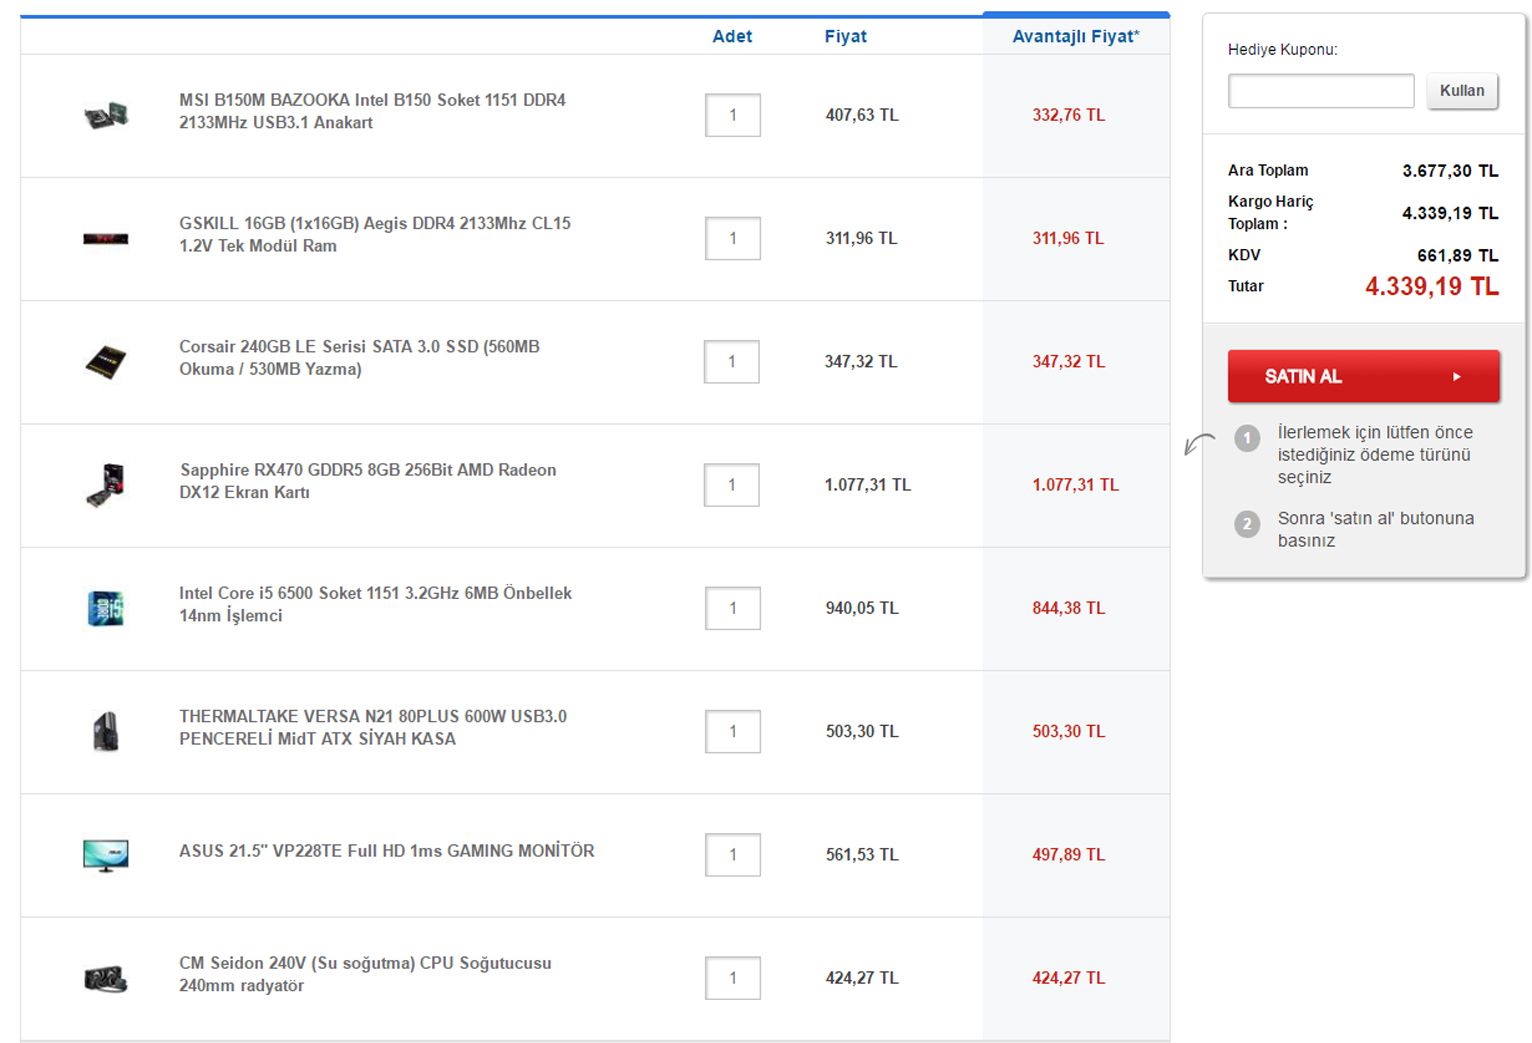Click the quantity field for Intel Core i5 6500

coord(733,608)
